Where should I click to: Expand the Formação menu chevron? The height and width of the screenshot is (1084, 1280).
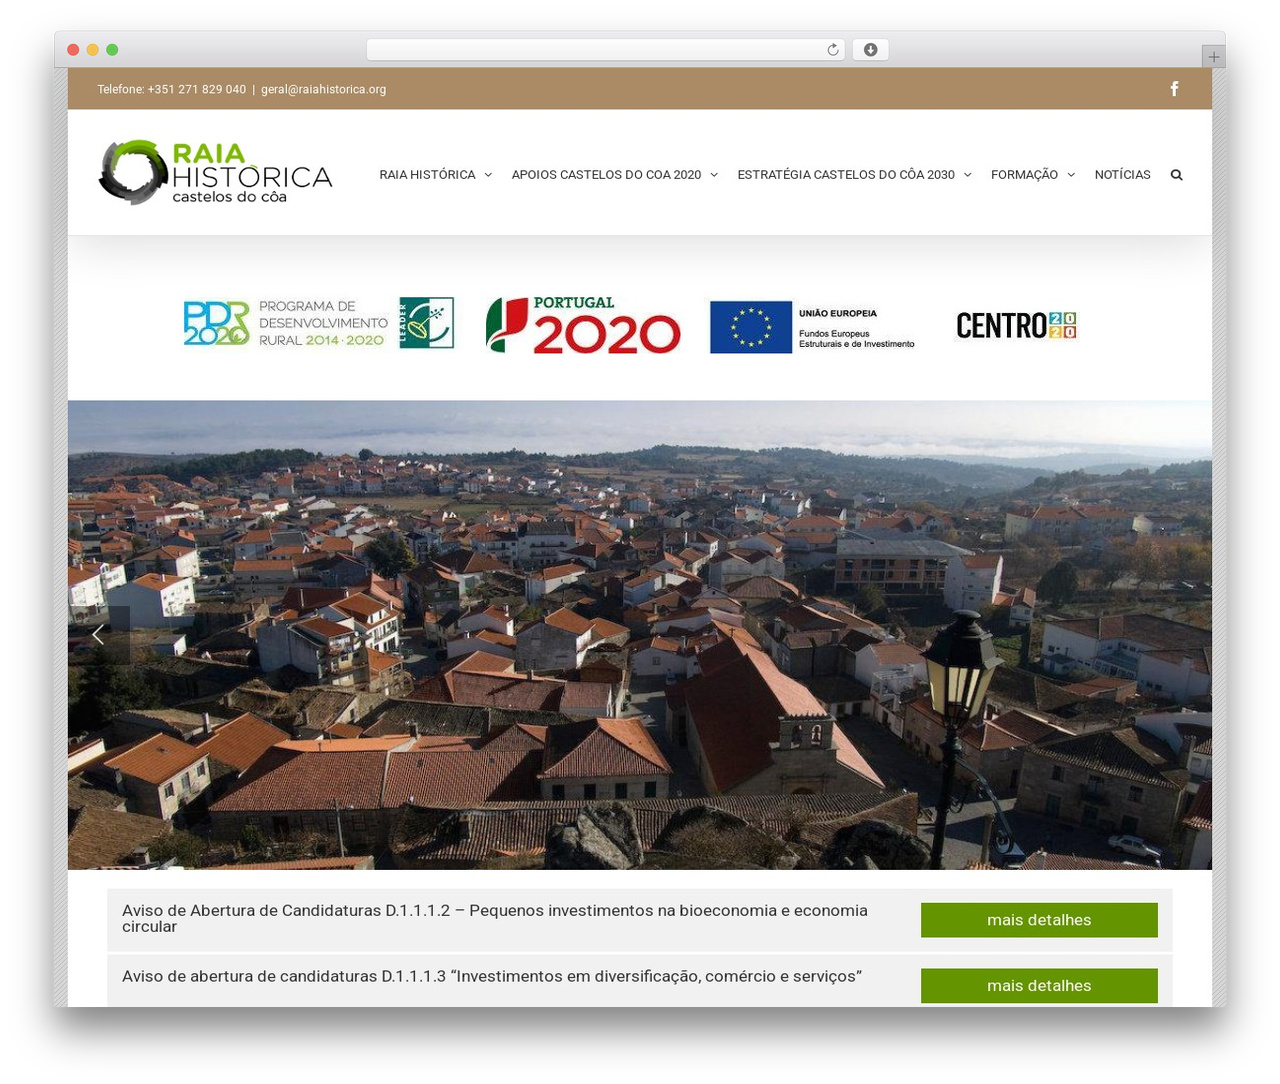pyautogui.click(x=1071, y=175)
